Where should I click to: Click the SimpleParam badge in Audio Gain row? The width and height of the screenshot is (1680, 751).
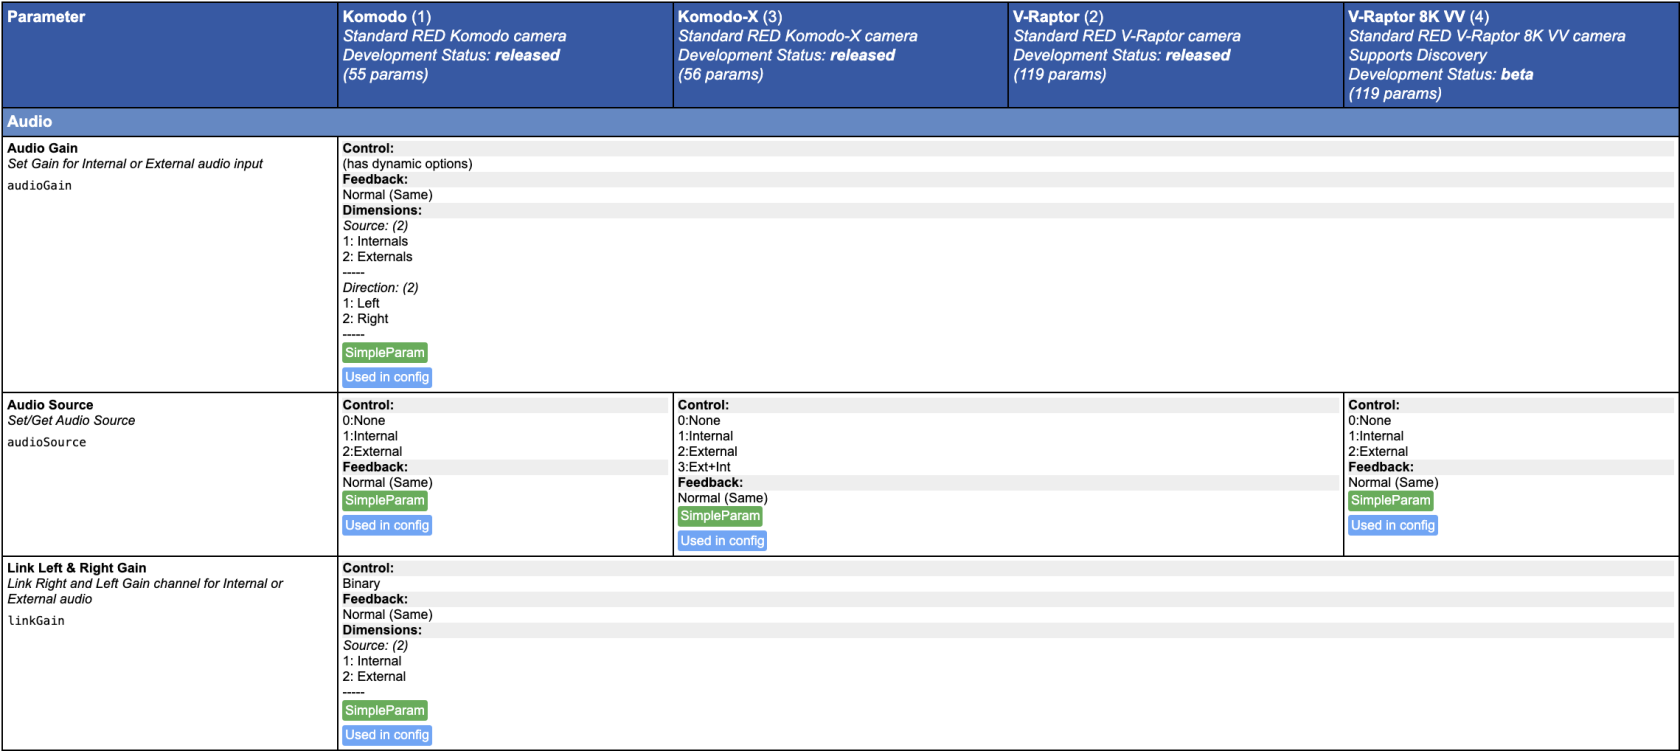pos(385,353)
